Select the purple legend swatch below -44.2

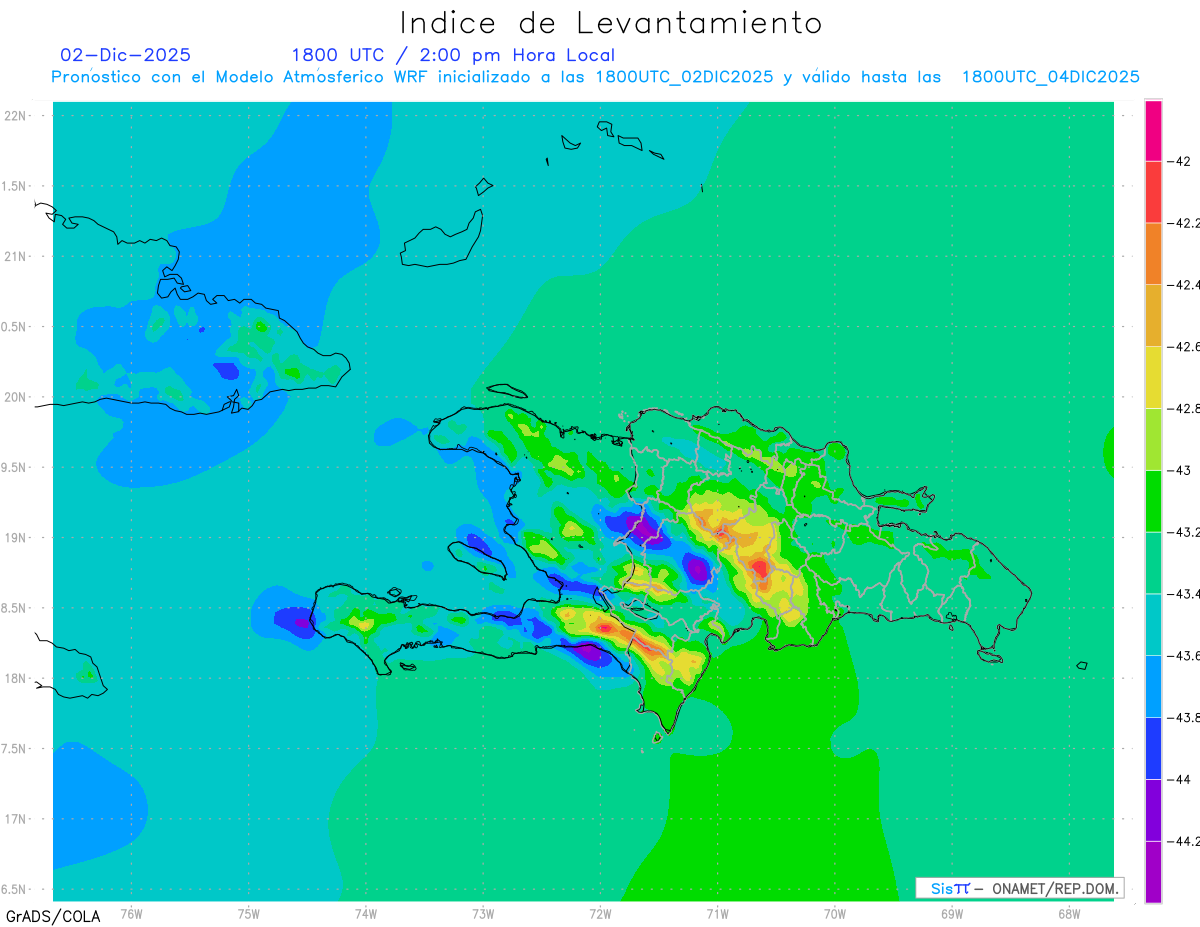pyautogui.click(x=1153, y=872)
